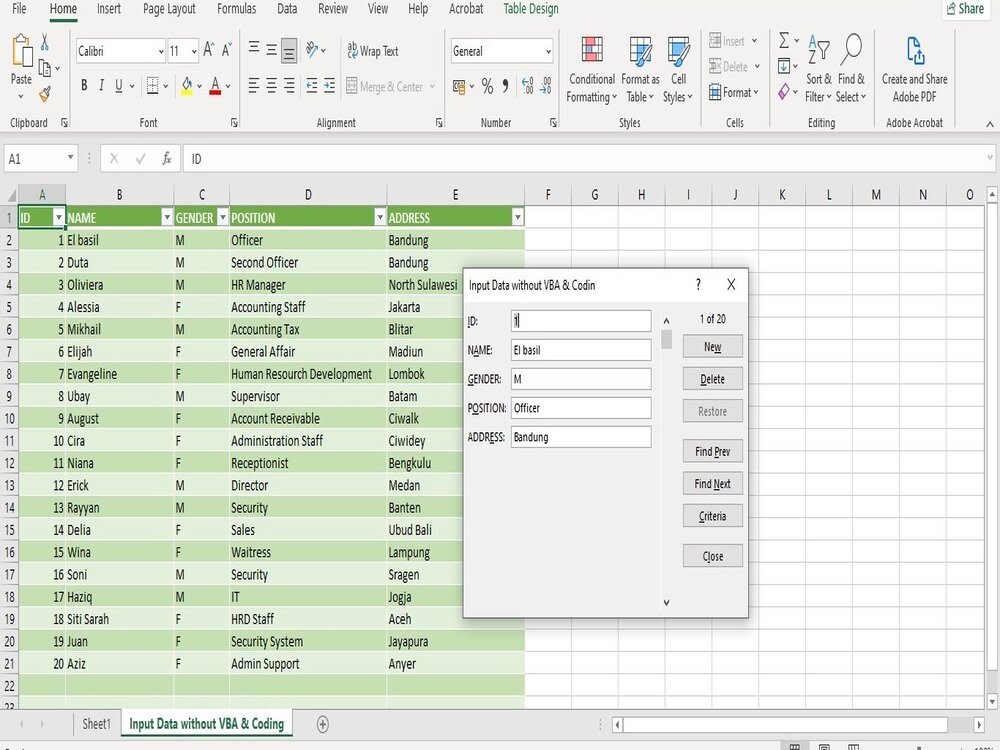Click Find Prev in data form
This screenshot has height=750, width=1000.
(x=712, y=451)
